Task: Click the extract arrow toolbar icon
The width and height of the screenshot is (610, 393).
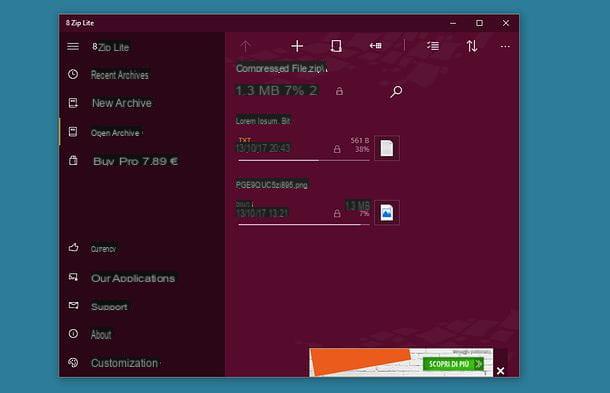Action: [375, 46]
